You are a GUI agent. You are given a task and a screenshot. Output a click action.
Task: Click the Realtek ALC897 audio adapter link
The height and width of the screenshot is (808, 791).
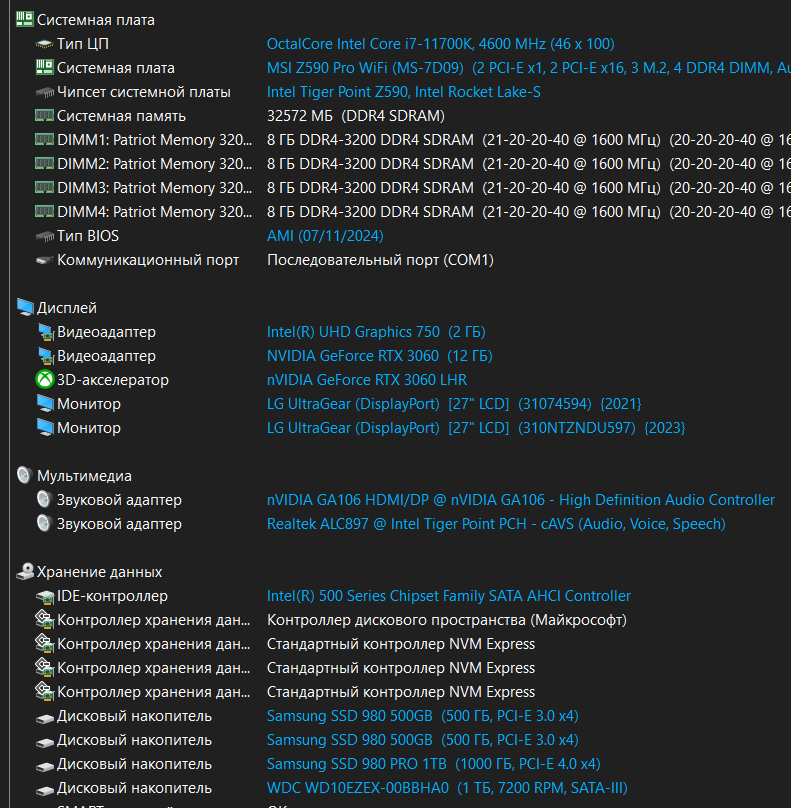(496, 524)
